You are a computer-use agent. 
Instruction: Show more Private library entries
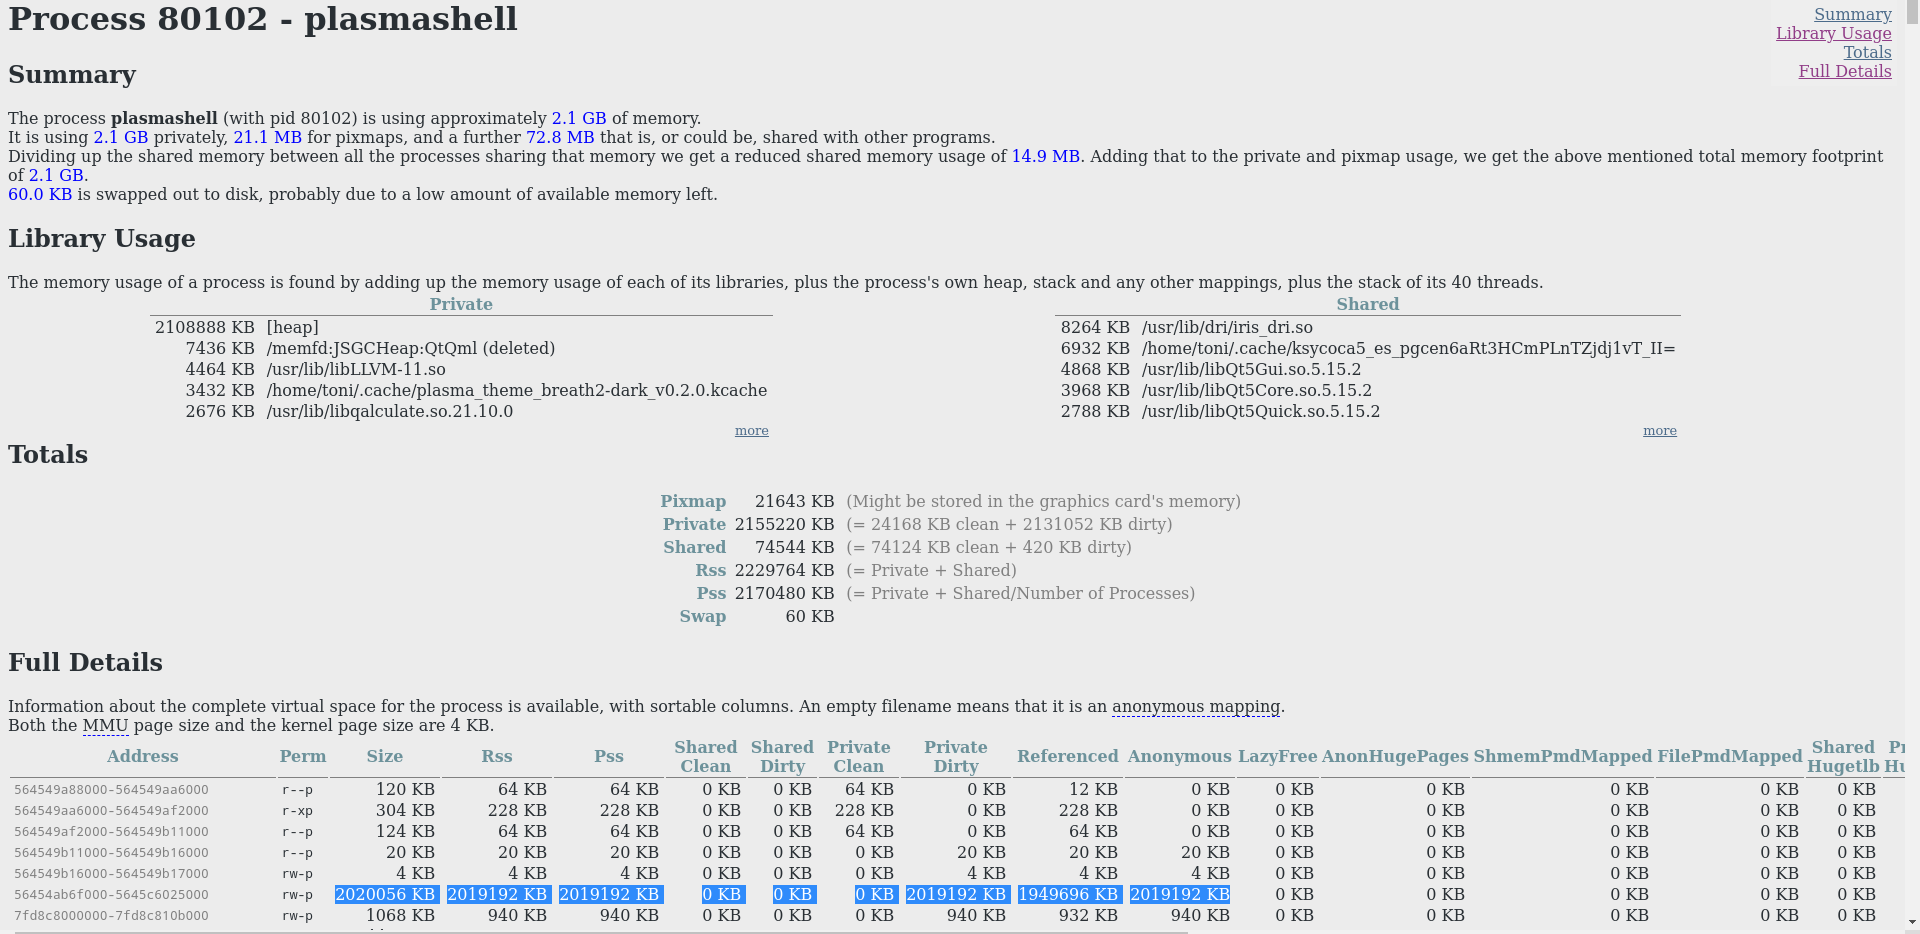click(751, 431)
